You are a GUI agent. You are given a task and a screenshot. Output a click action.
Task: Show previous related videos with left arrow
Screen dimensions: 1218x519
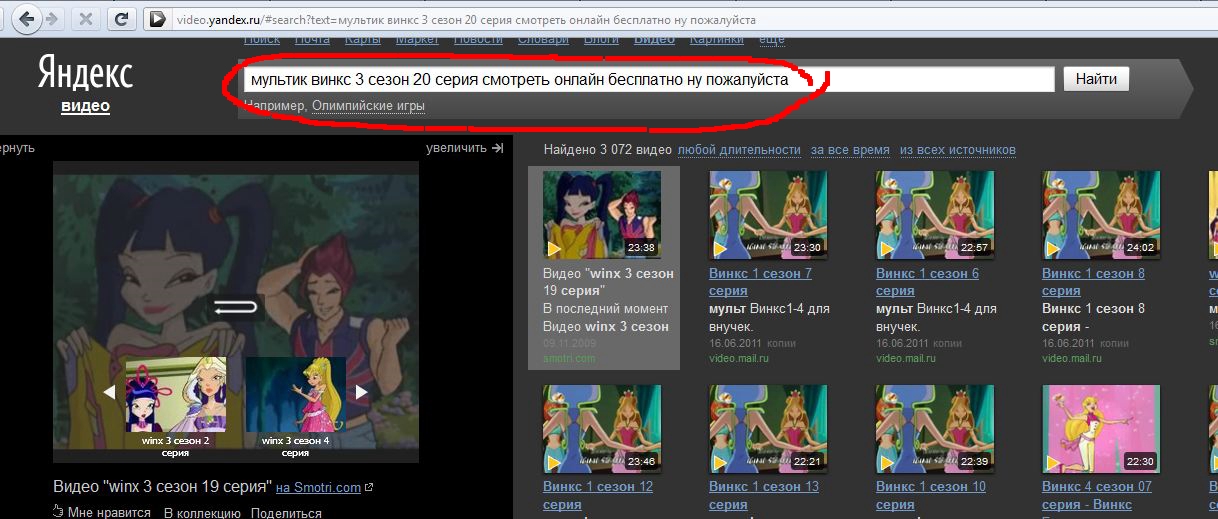[109, 392]
